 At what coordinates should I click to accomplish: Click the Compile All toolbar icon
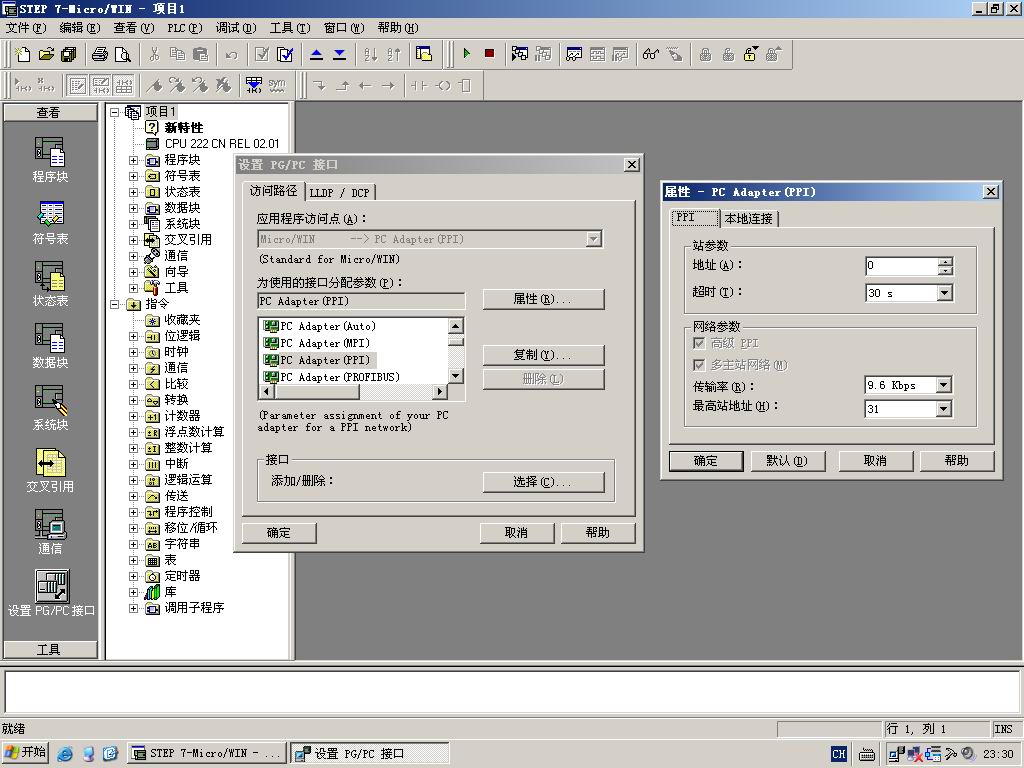click(285, 54)
